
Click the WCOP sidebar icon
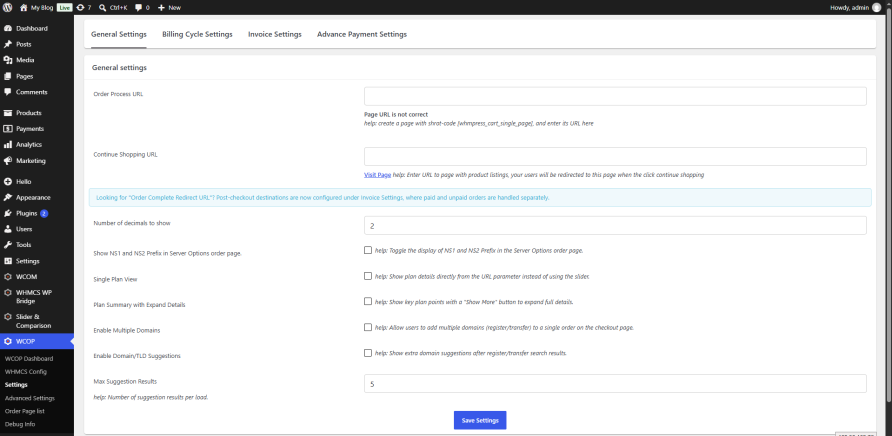point(8,342)
